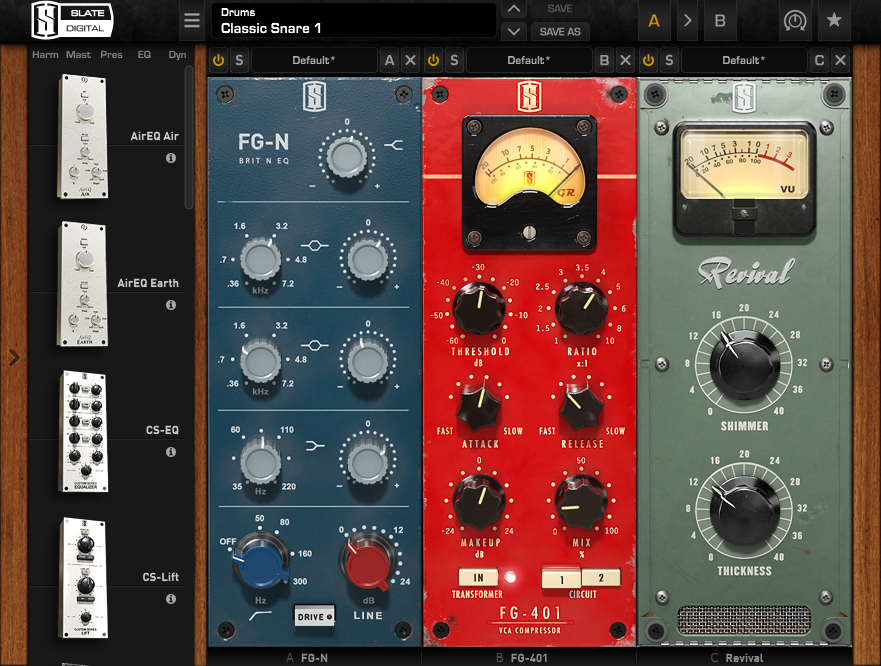
Task: Select preset slot A
Action: [x=653, y=21]
